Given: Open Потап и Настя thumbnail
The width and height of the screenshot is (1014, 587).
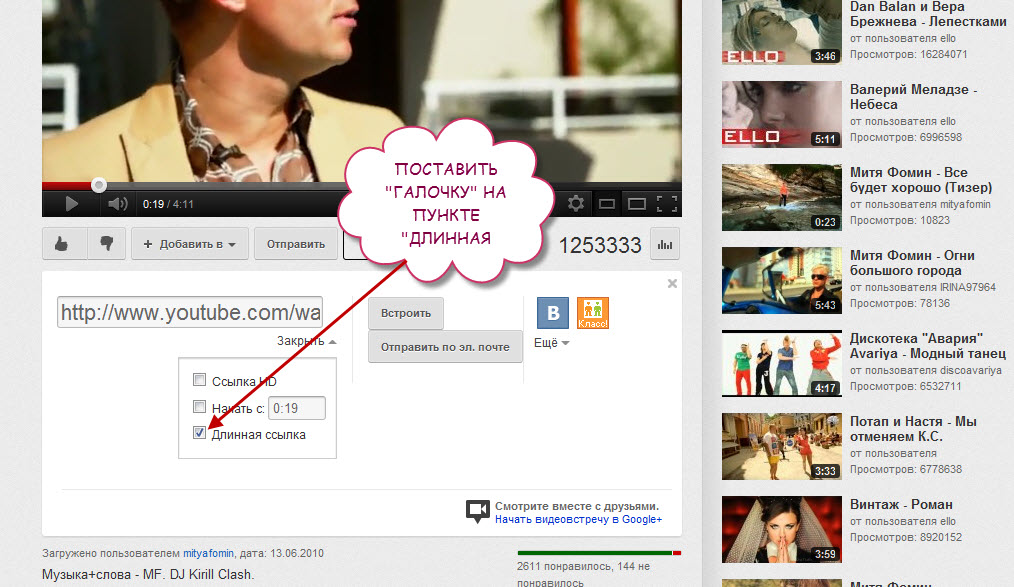Looking at the screenshot, I should (x=782, y=446).
